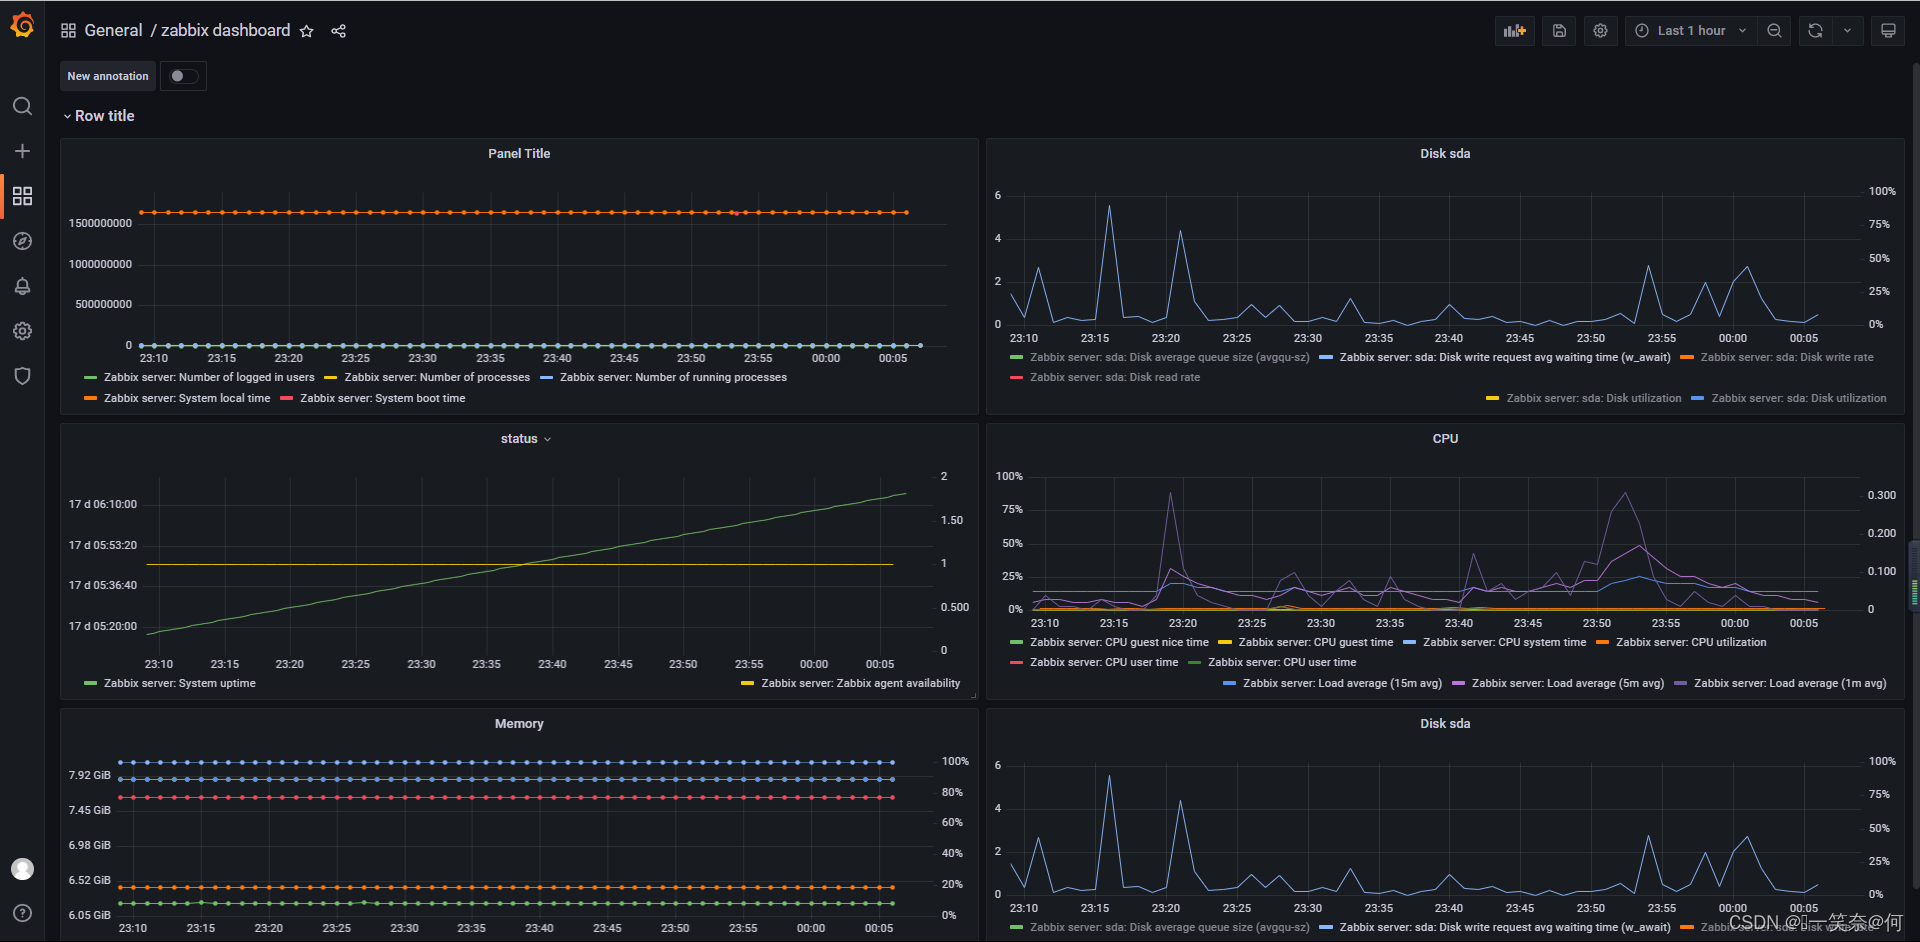Toggle Number of running processes series
This screenshot has height=942, width=1920.
[x=673, y=378]
